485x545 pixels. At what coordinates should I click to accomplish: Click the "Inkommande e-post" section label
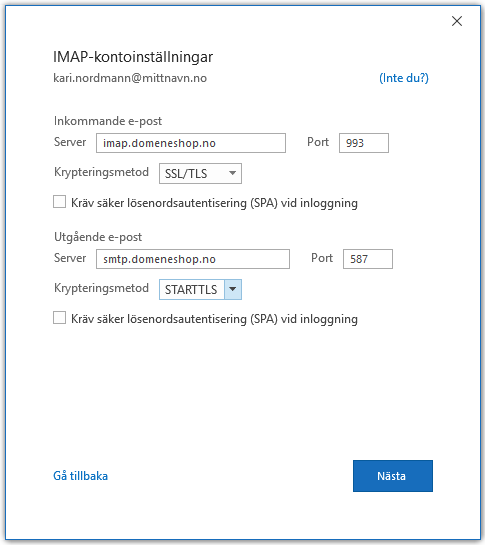pos(108,121)
